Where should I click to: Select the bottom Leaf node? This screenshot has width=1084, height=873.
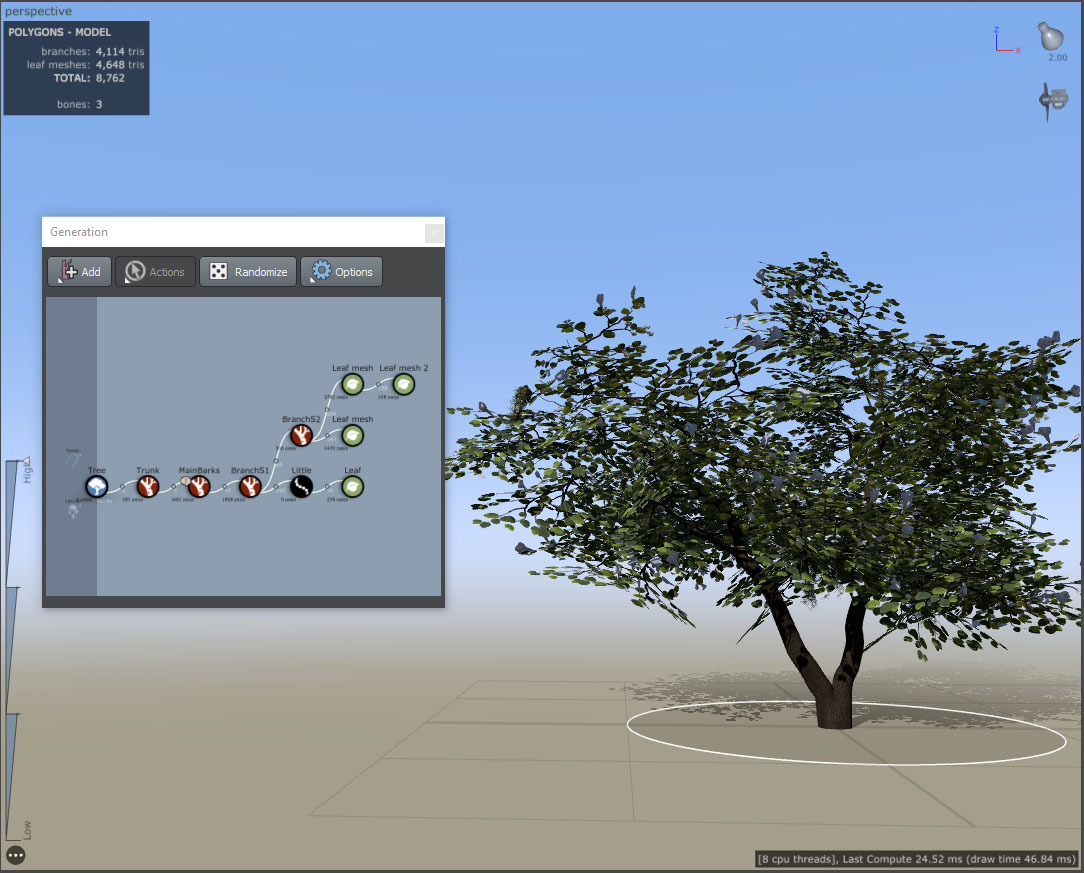[x=353, y=487]
